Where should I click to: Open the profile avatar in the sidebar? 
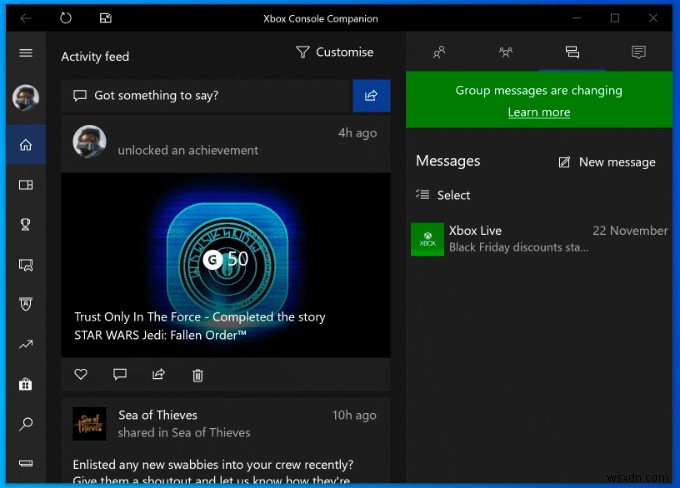(x=26, y=98)
